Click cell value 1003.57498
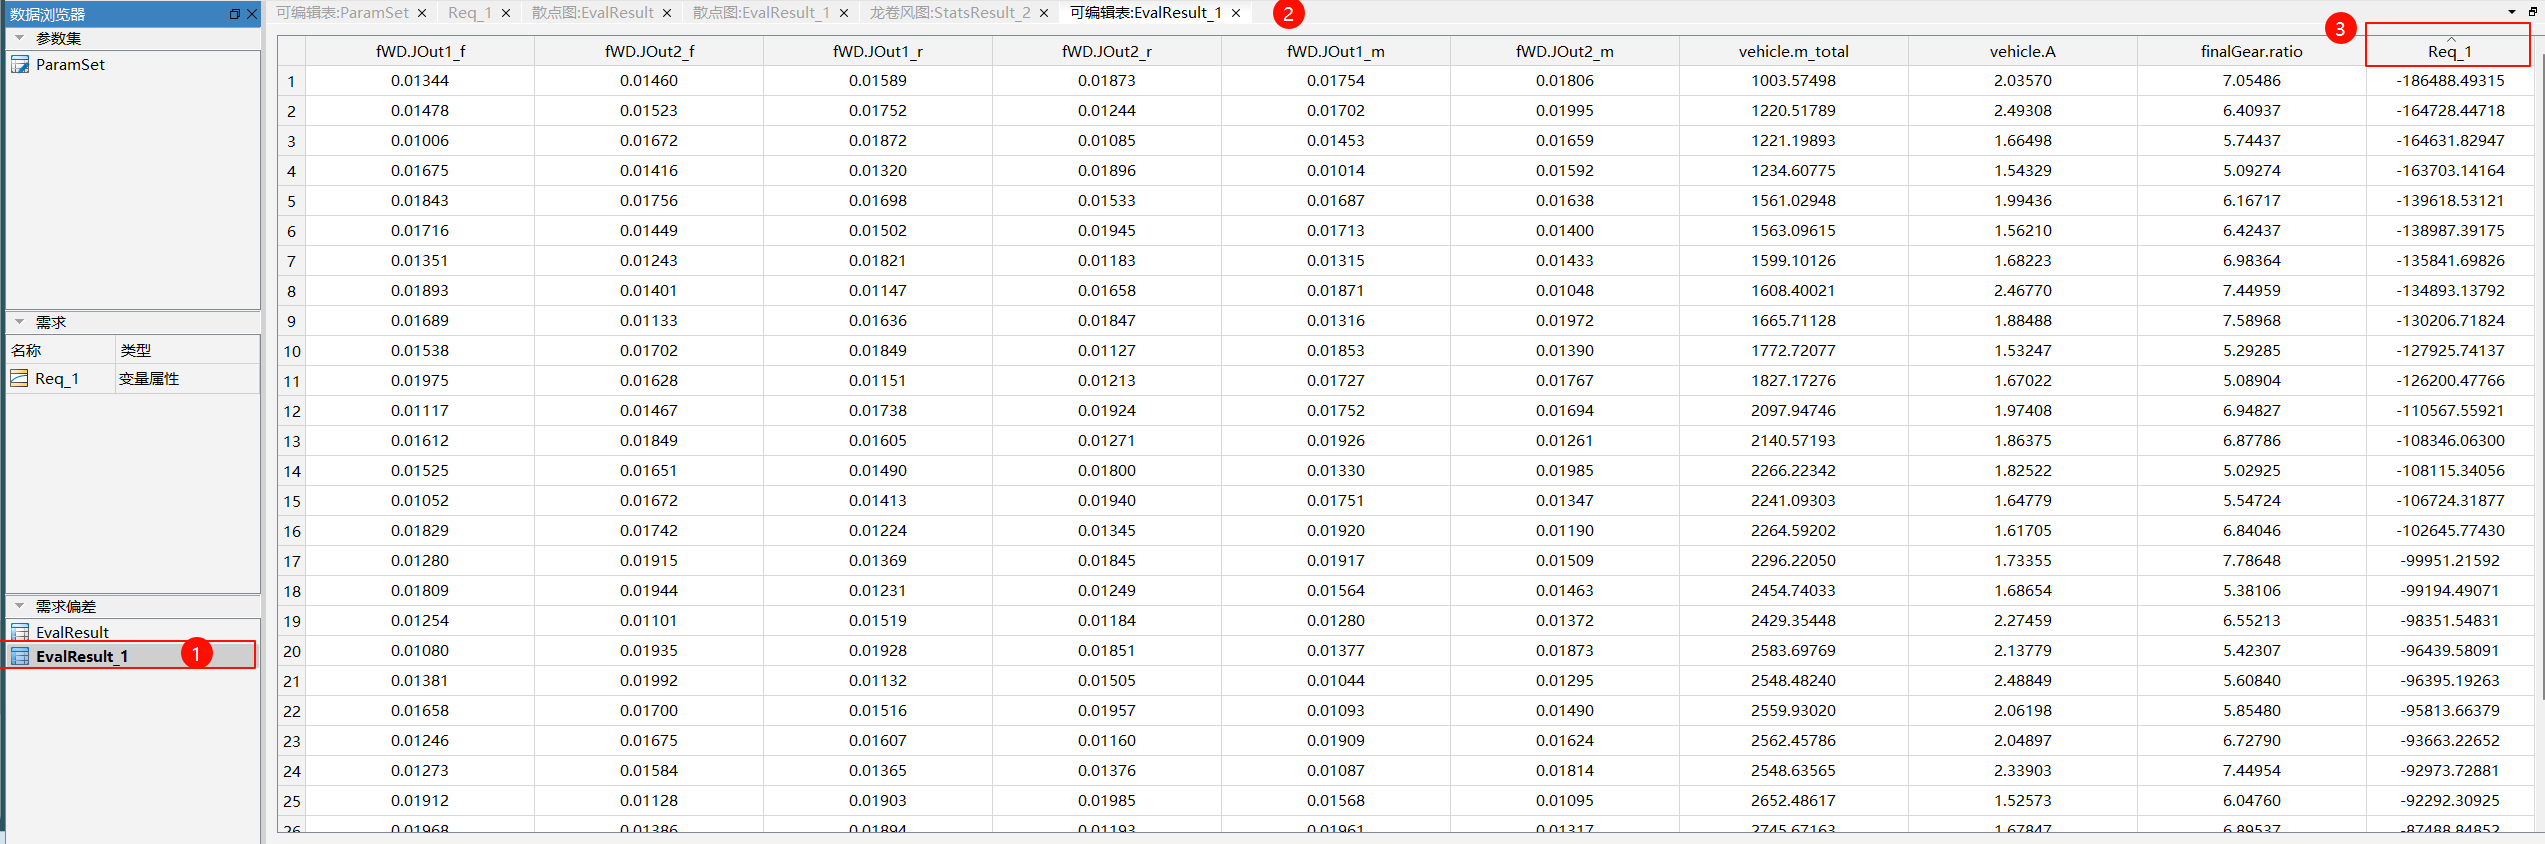Screen dimensions: 2545x844 (1794, 80)
